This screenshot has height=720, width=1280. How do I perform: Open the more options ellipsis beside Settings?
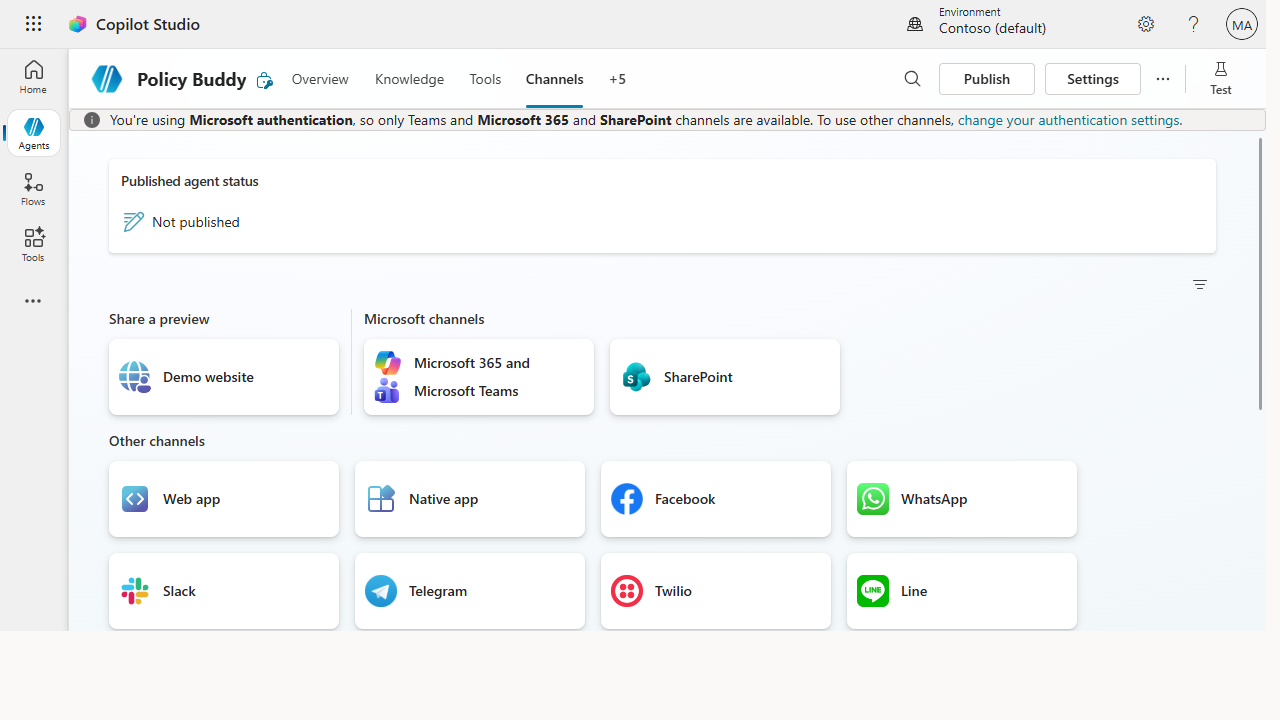tap(1163, 79)
